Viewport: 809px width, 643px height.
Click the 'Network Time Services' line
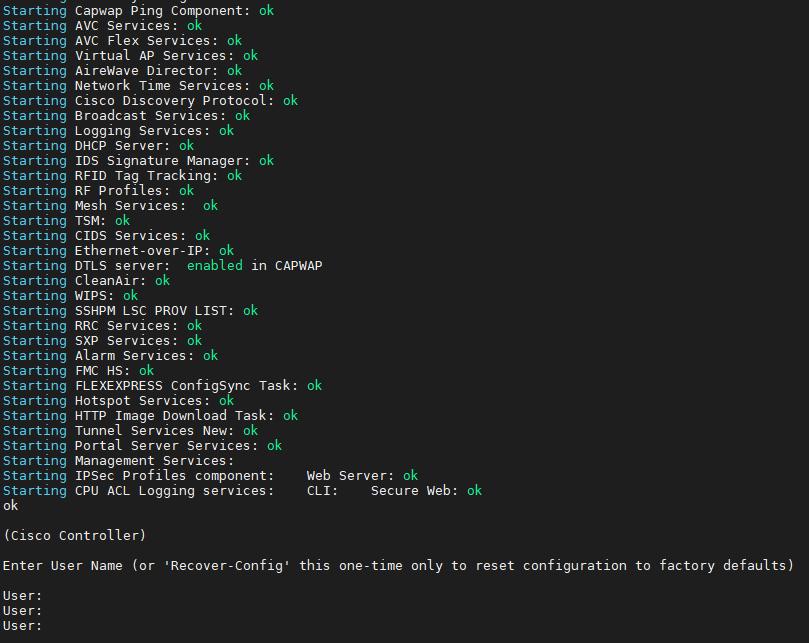point(138,86)
